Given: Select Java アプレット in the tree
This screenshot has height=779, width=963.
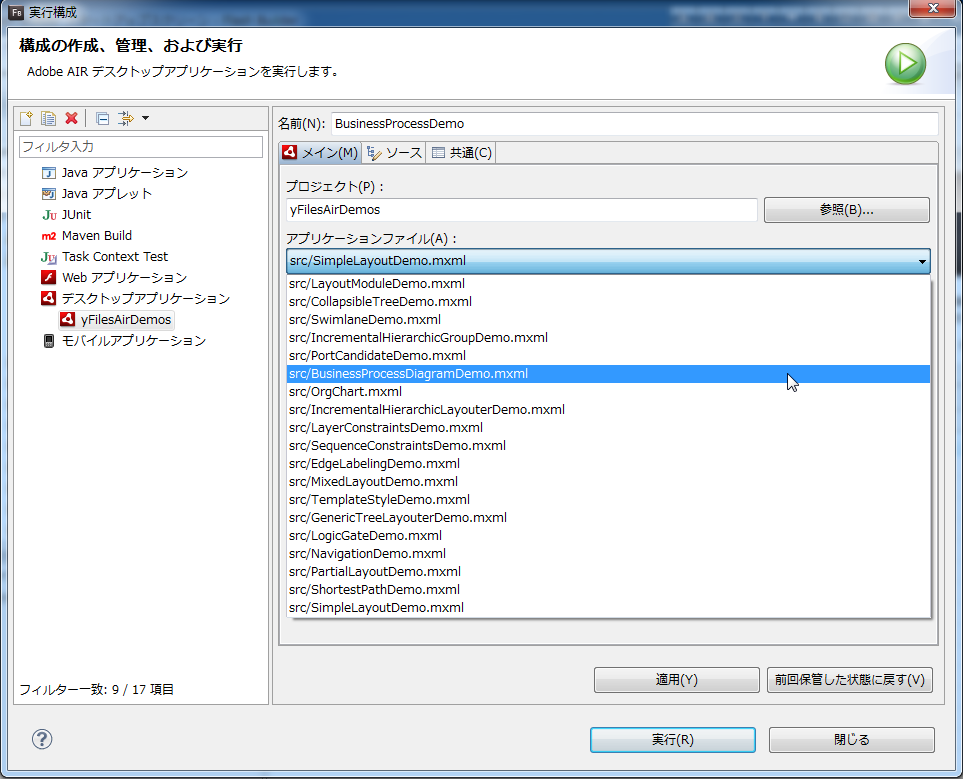Looking at the screenshot, I should click(x=96, y=194).
